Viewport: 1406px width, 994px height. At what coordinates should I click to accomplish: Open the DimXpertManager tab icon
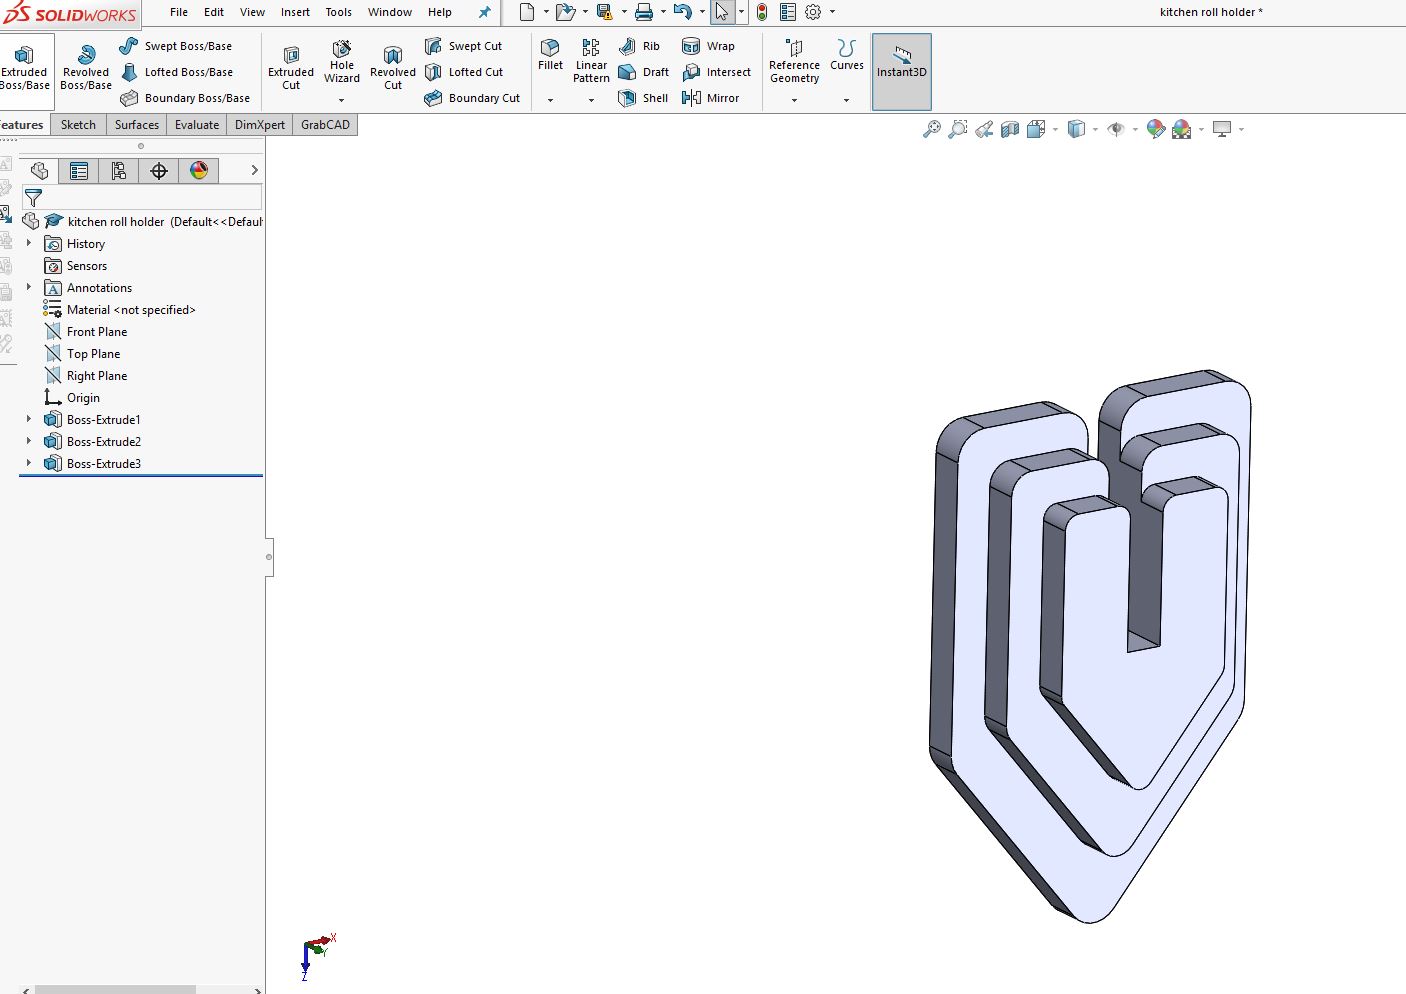click(x=159, y=171)
